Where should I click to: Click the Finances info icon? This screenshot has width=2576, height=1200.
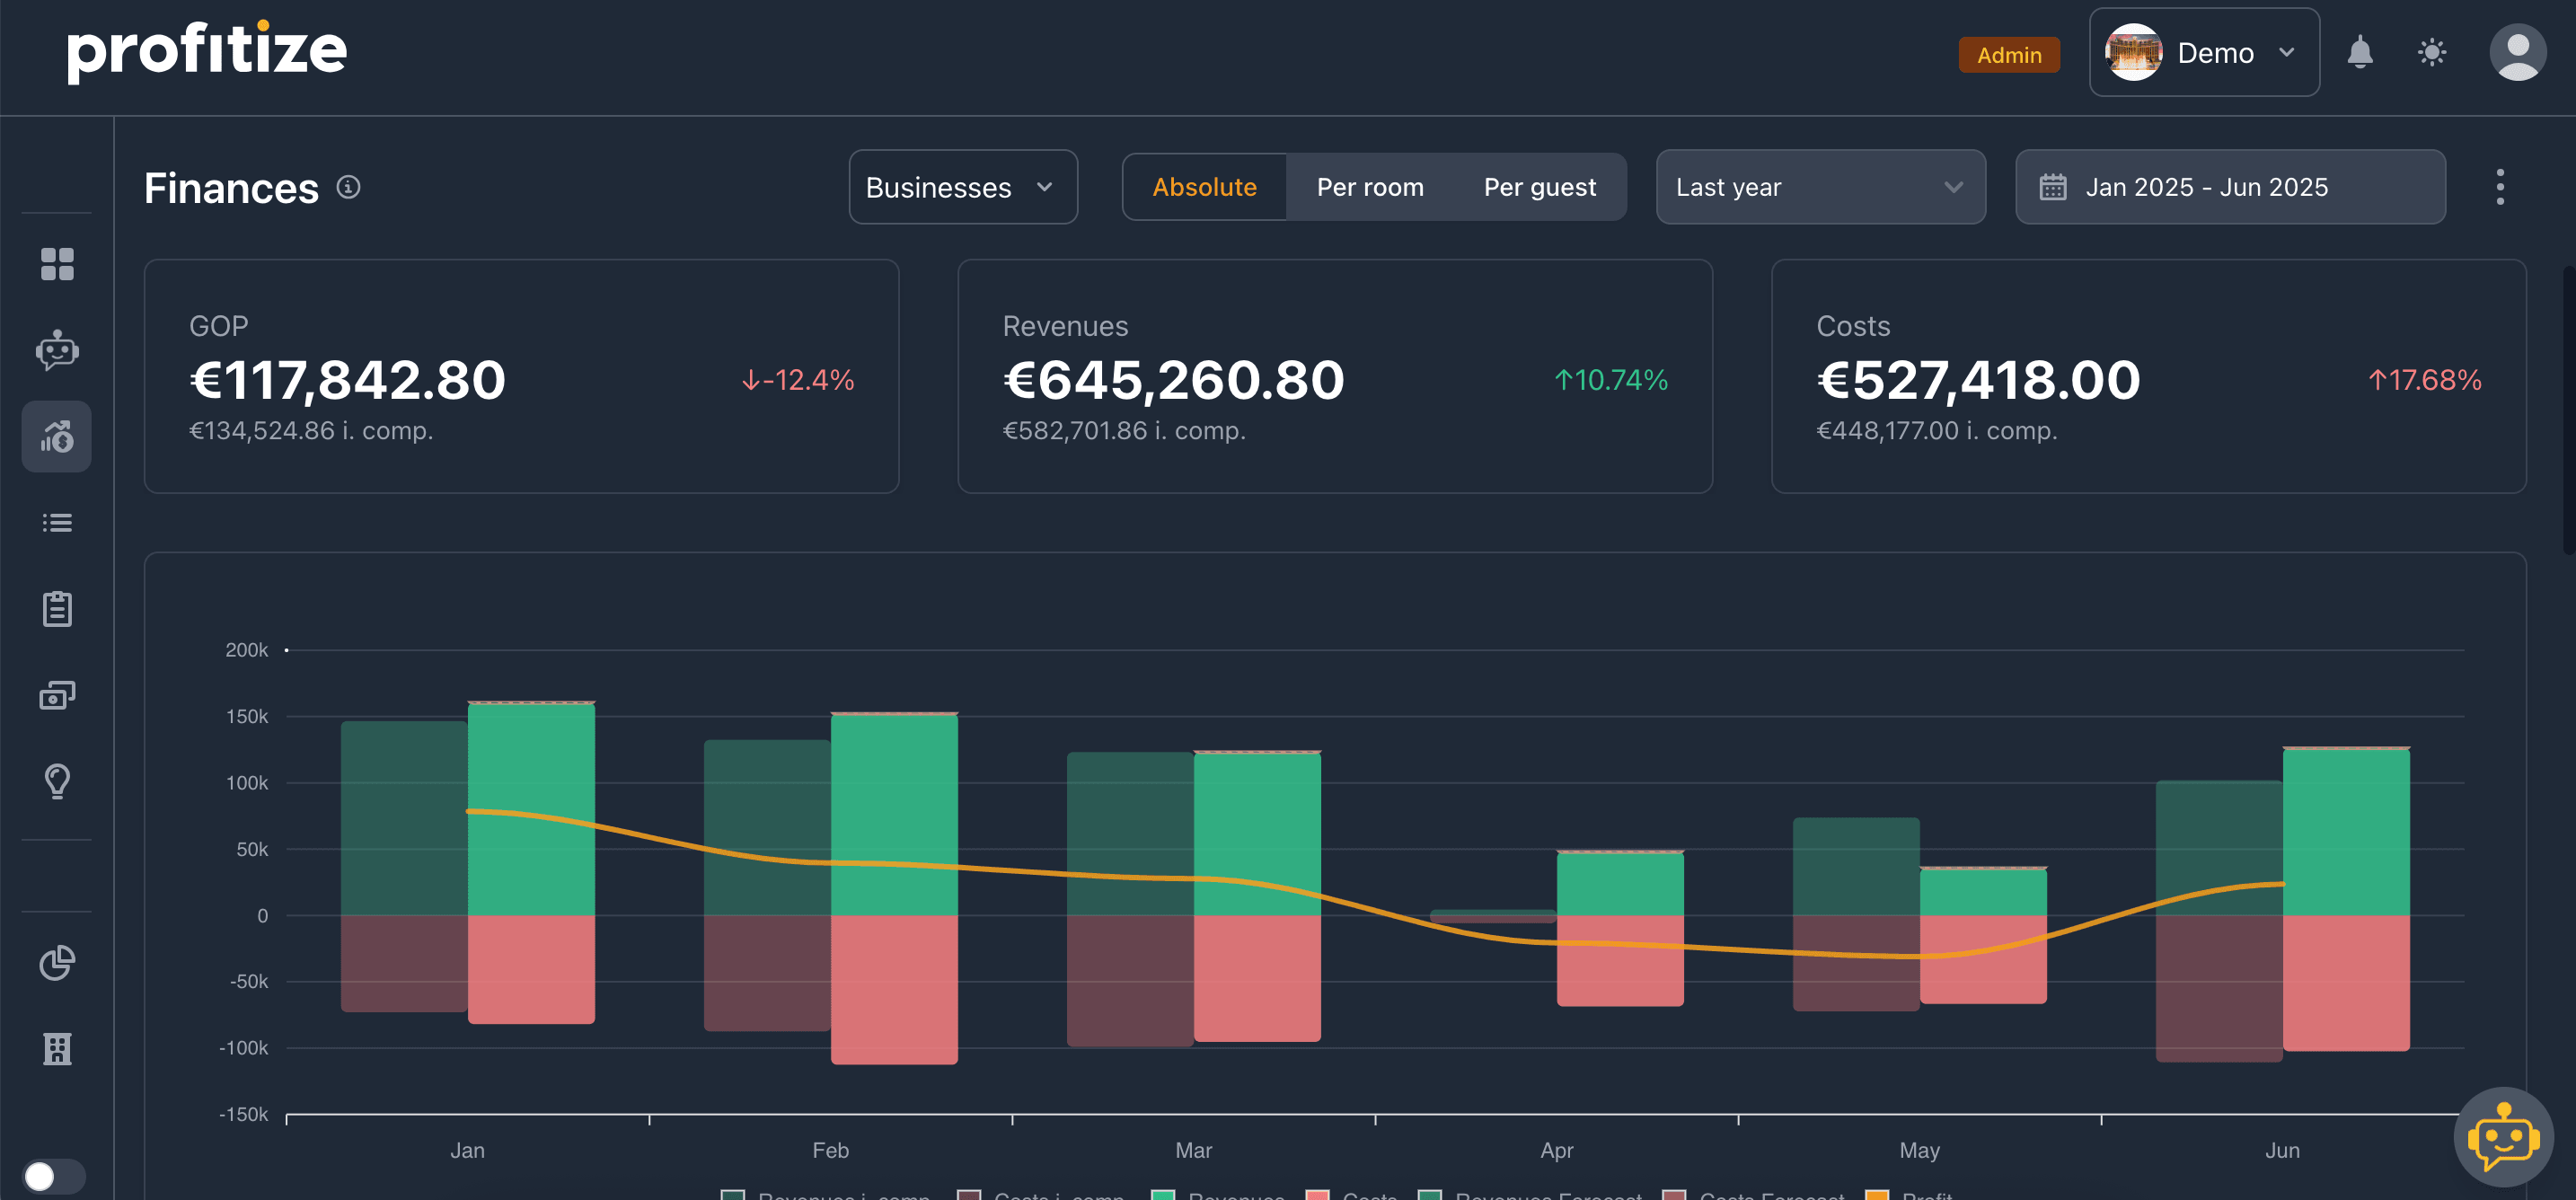(x=348, y=187)
